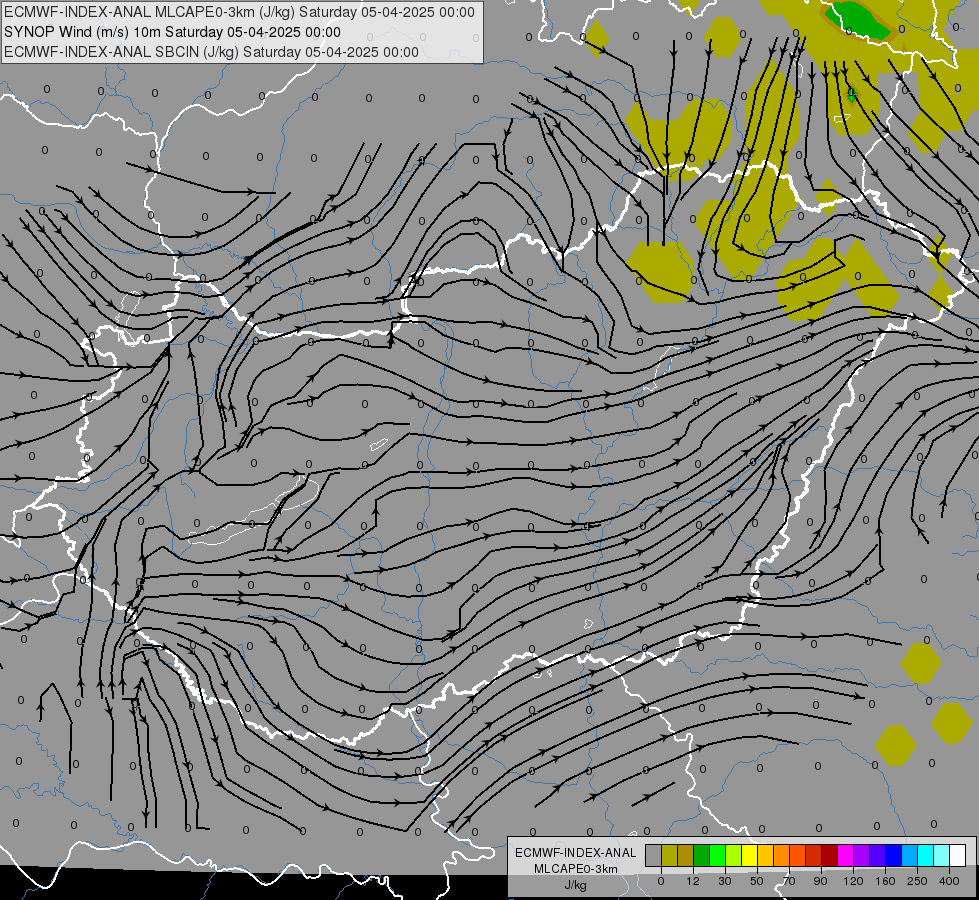Viewport: 979px width, 900px height.
Task: Click the J/kg unit label in the legend
Action: click(576, 884)
